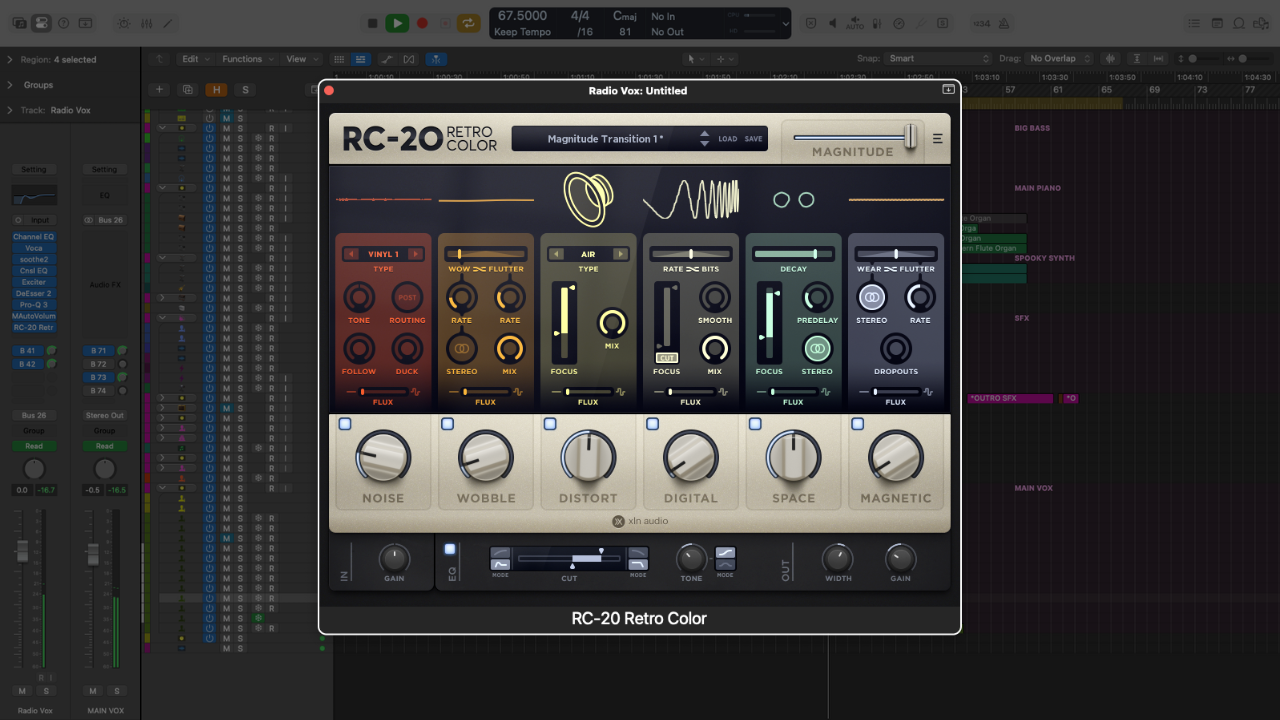Image resolution: width=1280 pixels, height=720 pixels.
Task: Adjust the RATE/BITS balance slider in Digital
Action: (x=691, y=254)
